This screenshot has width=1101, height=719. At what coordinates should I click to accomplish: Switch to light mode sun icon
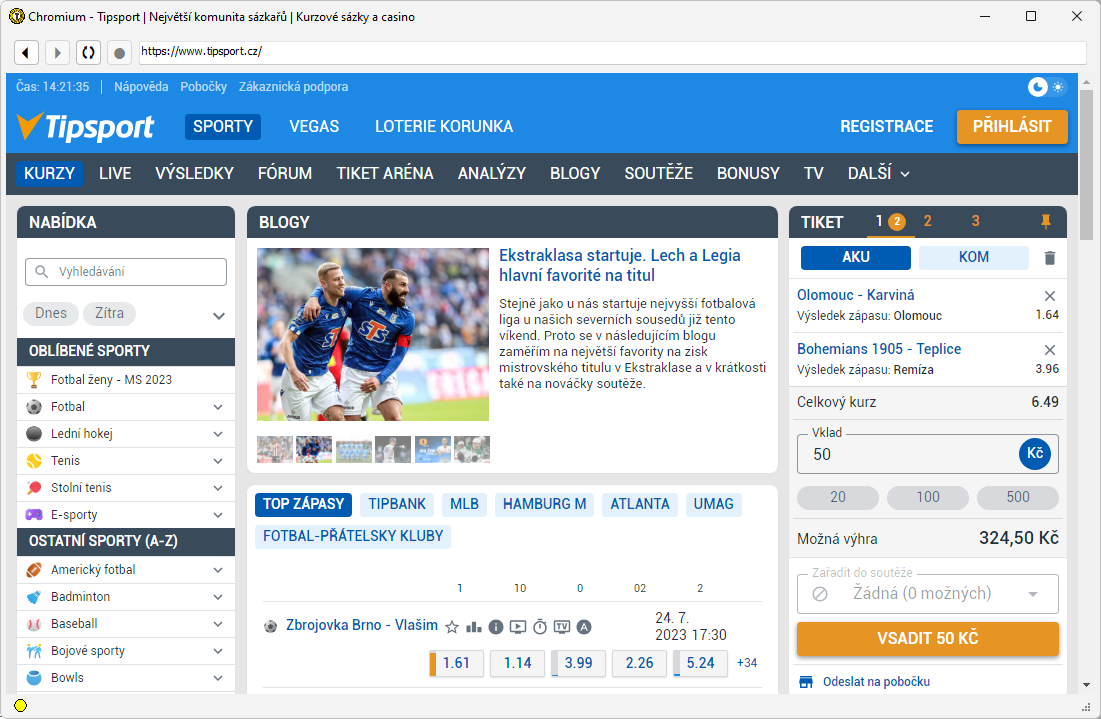[x=1057, y=87]
